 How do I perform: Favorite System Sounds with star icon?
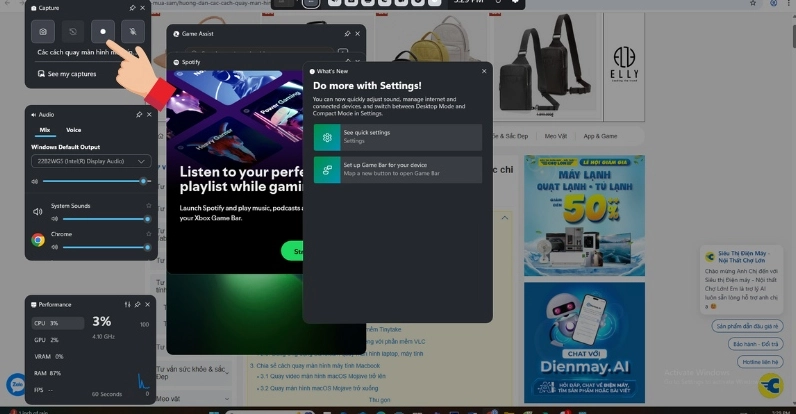click(x=149, y=205)
